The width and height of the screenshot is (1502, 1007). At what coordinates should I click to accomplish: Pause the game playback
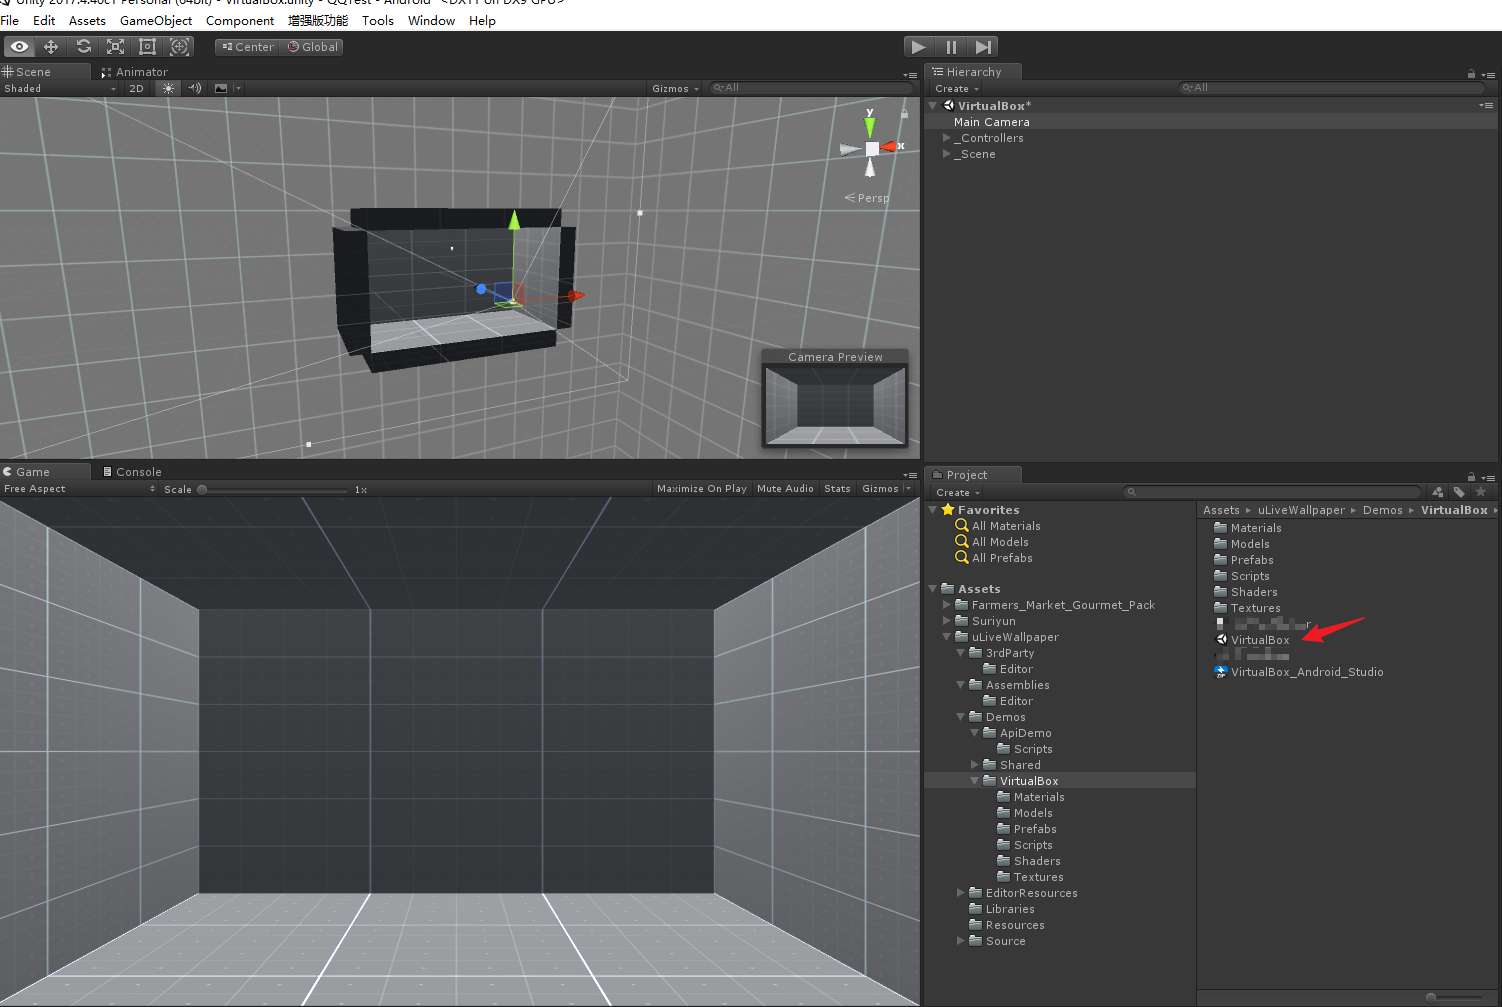tap(950, 47)
